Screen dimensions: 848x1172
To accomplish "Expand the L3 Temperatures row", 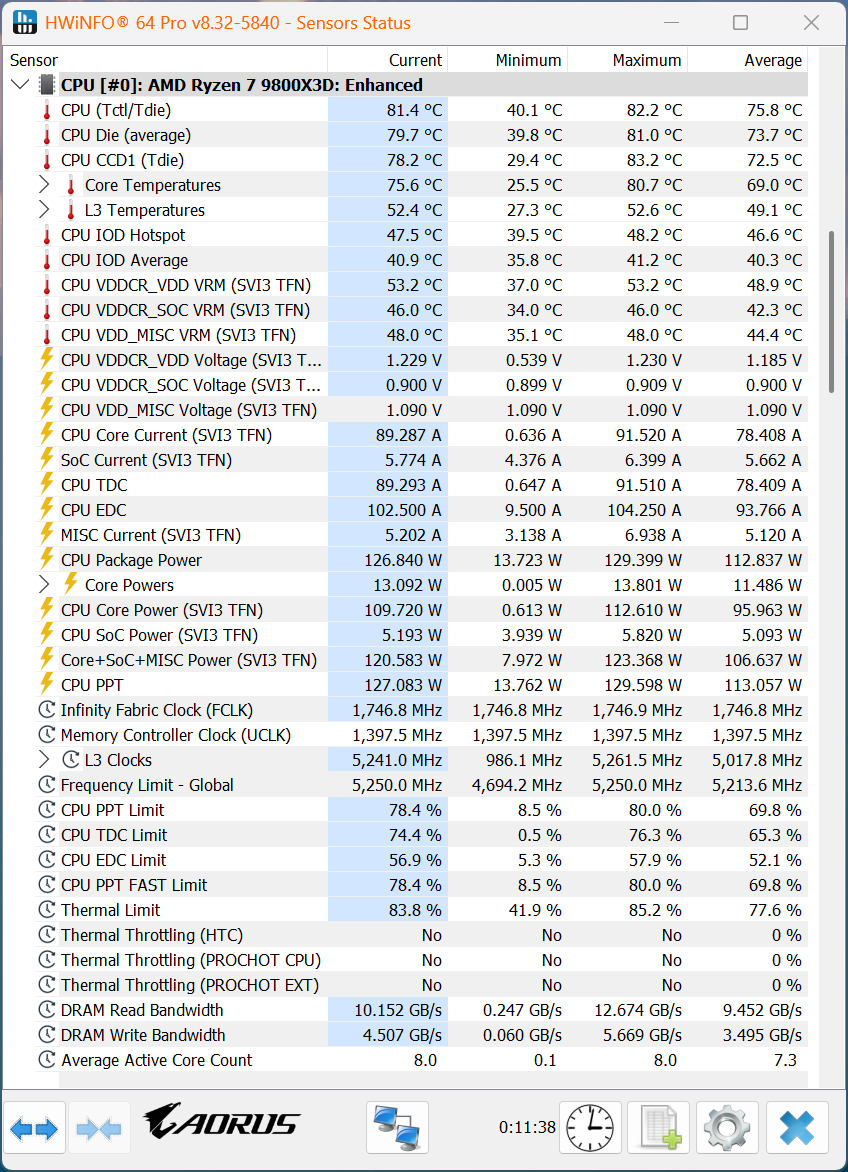I will 44,210.
